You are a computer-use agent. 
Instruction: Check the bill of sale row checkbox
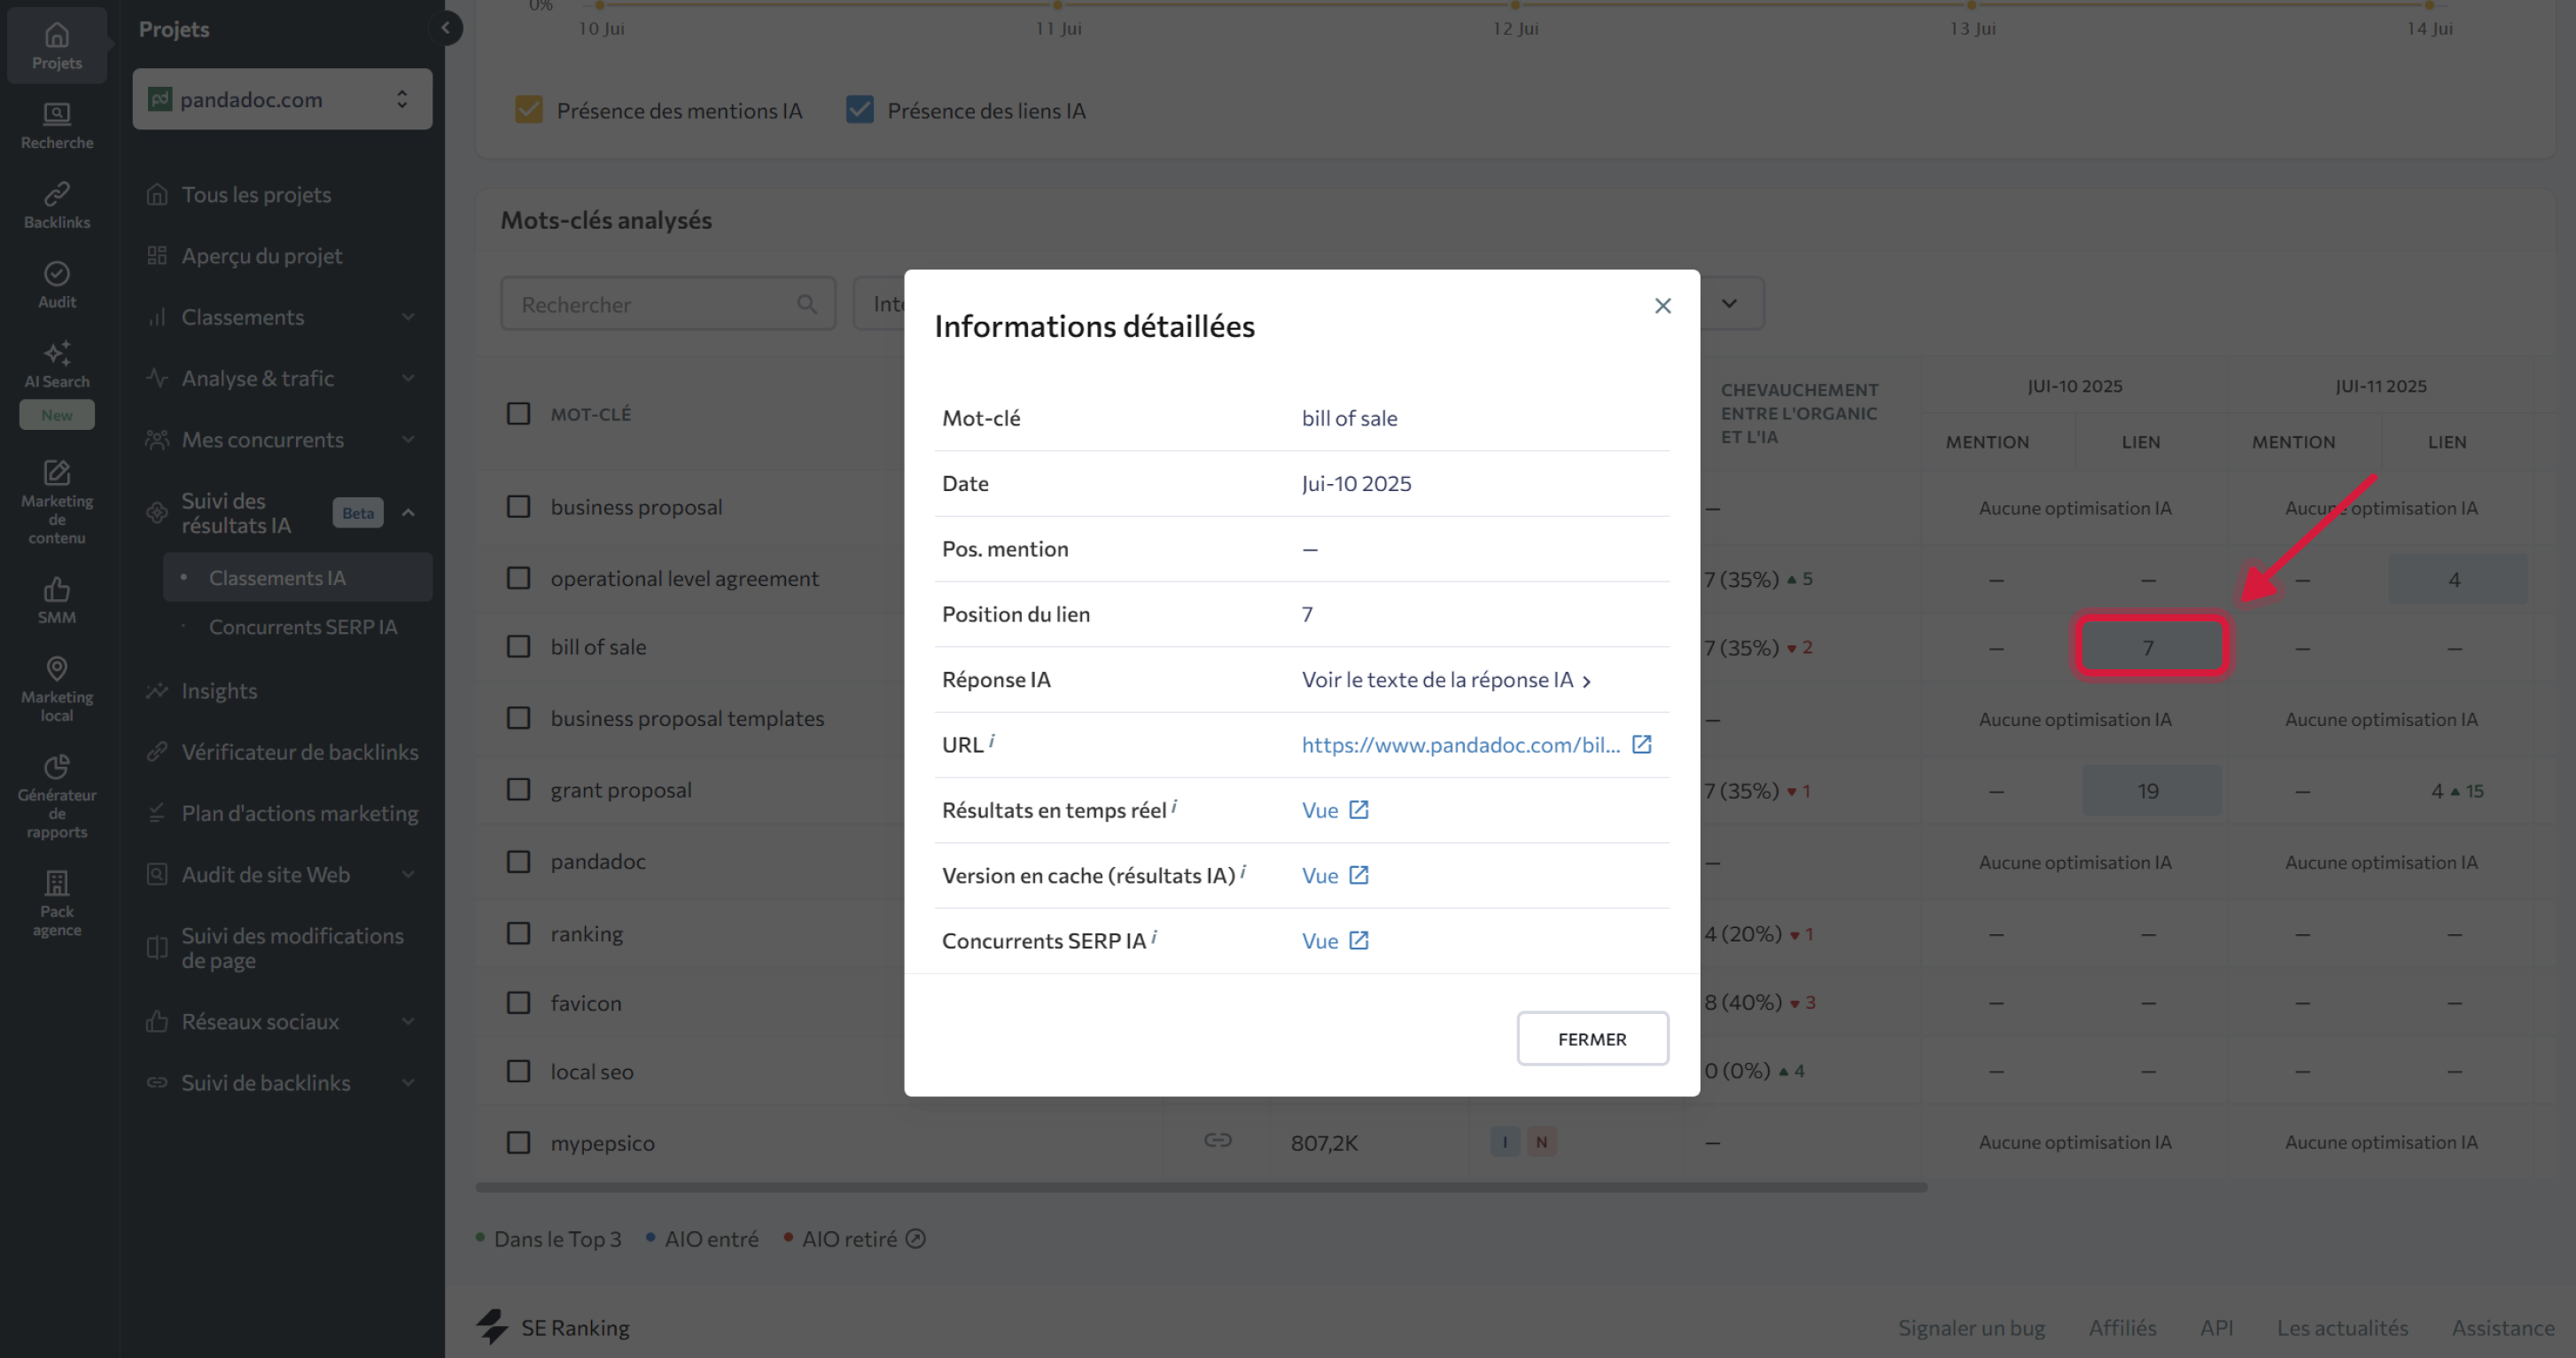coord(518,647)
